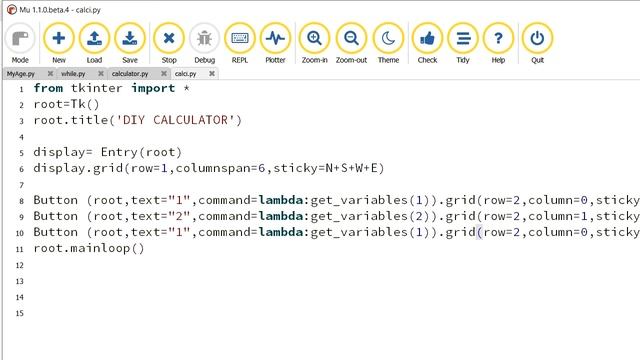This screenshot has width=640, height=360.
Task: Click line 8 Button text="1" code
Action: [336, 200]
